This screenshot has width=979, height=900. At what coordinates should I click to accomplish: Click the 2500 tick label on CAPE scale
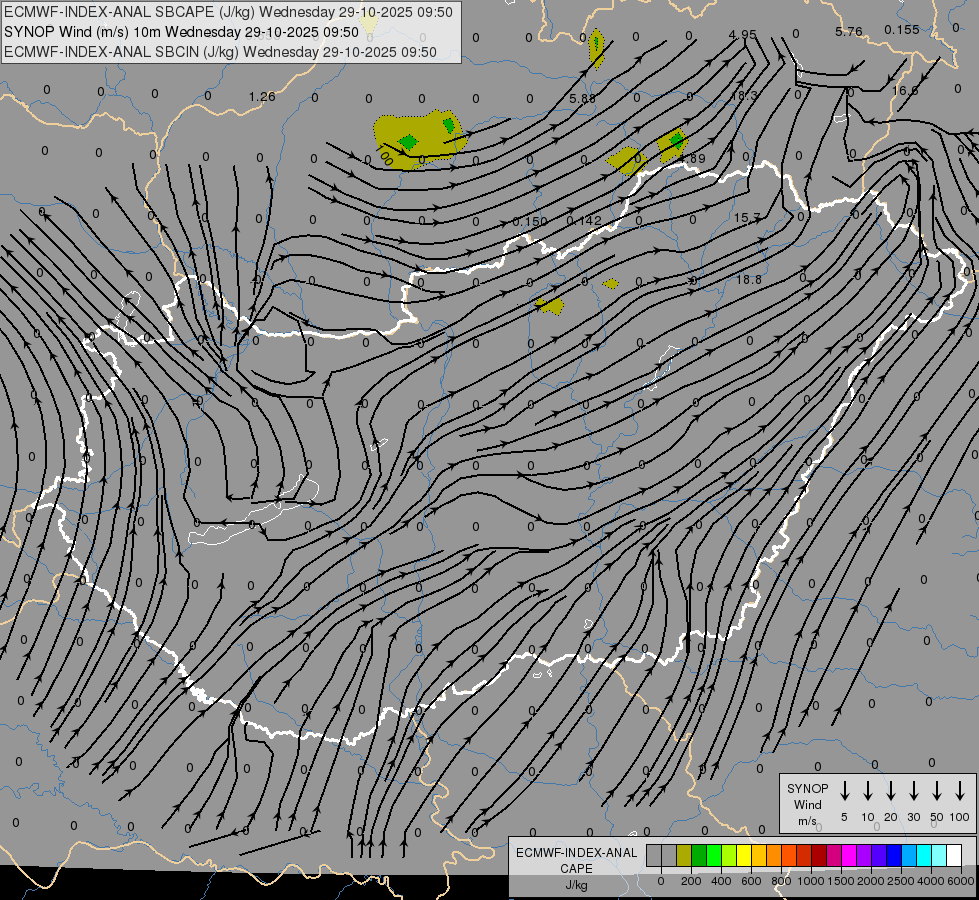pyautogui.click(x=901, y=881)
